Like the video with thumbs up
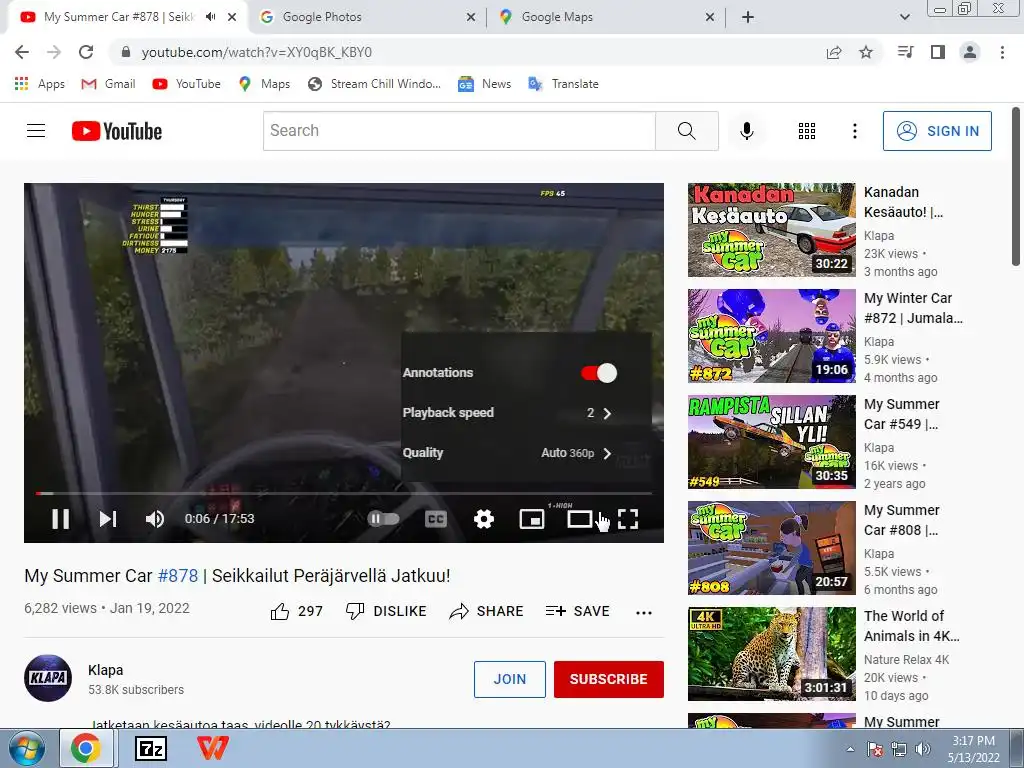This screenshot has height=768, width=1024. pos(296,611)
